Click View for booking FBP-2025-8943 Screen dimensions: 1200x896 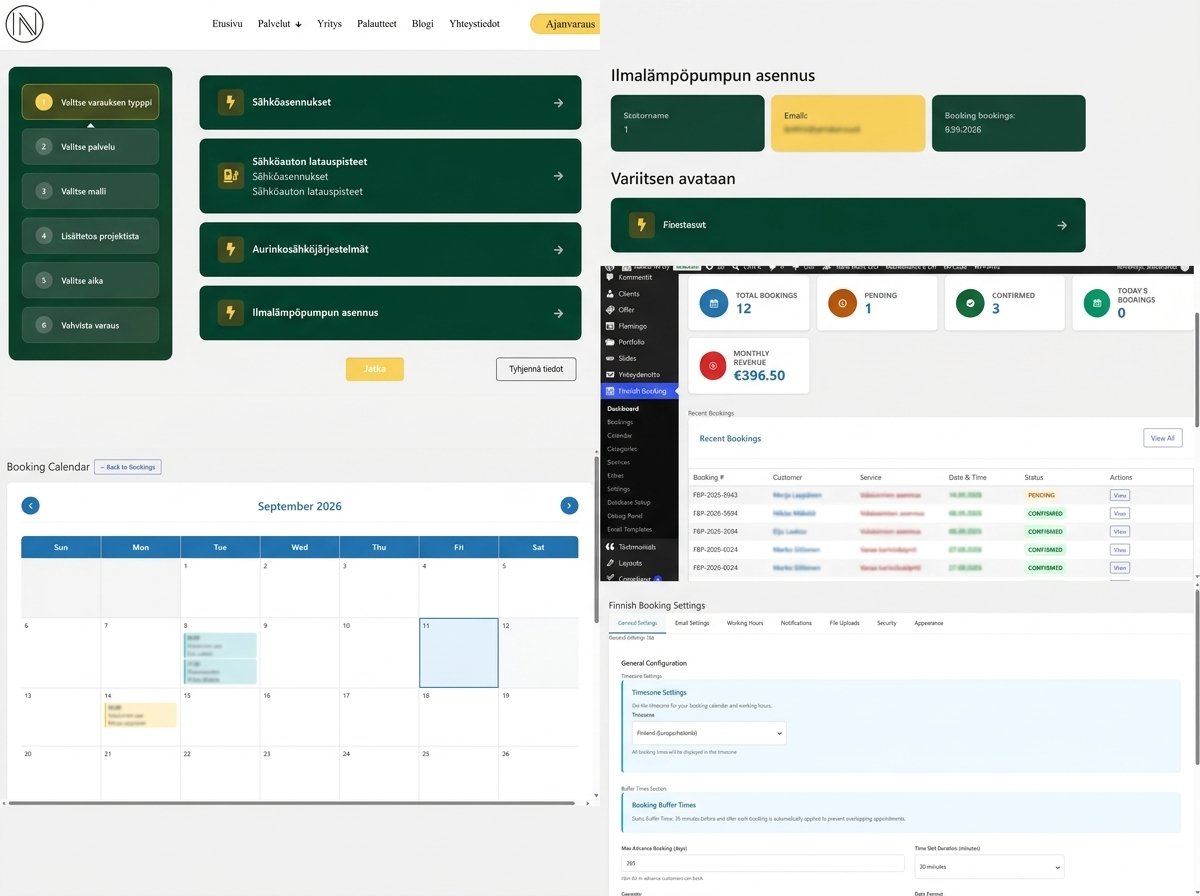(x=1119, y=495)
